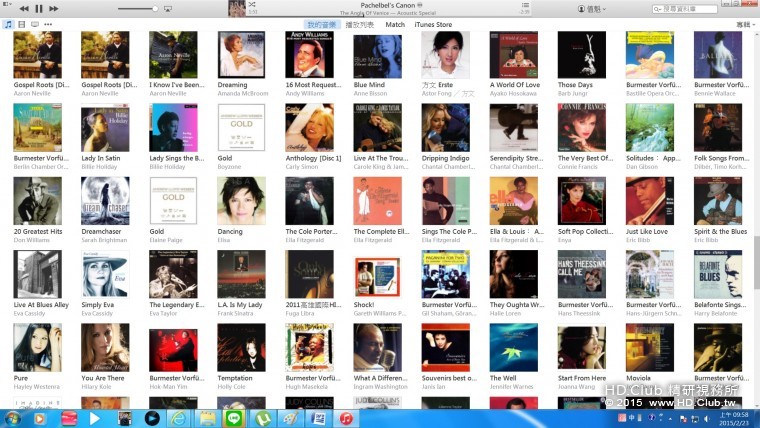Open Belafonte Sings the Blues cover
Viewport: 760px width, 428px height.
point(718,274)
